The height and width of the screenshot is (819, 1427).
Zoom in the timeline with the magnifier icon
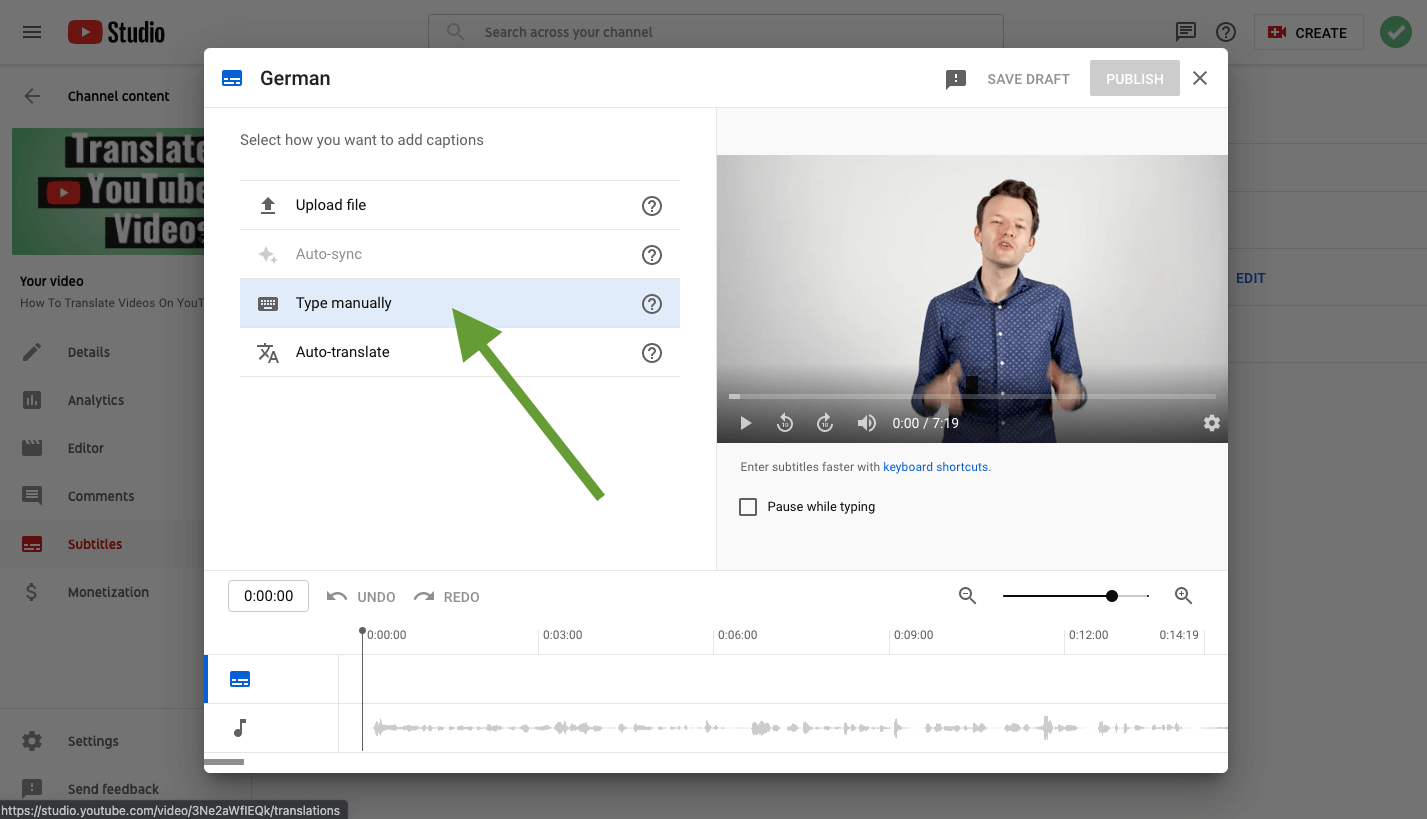coord(1184,595)
